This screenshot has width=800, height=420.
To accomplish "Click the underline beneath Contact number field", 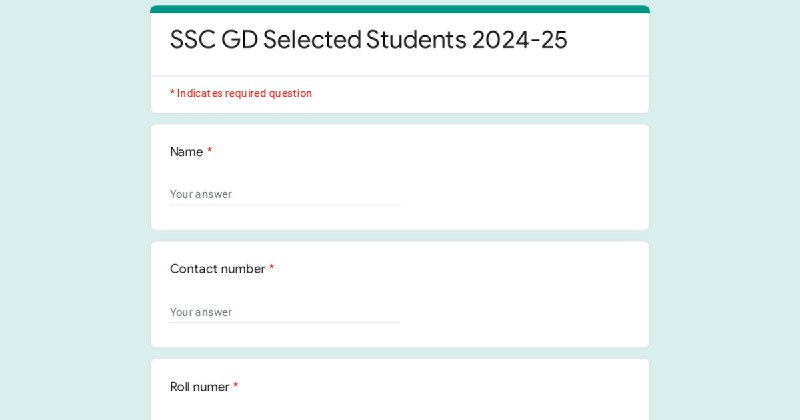I will tap(285, 322).
